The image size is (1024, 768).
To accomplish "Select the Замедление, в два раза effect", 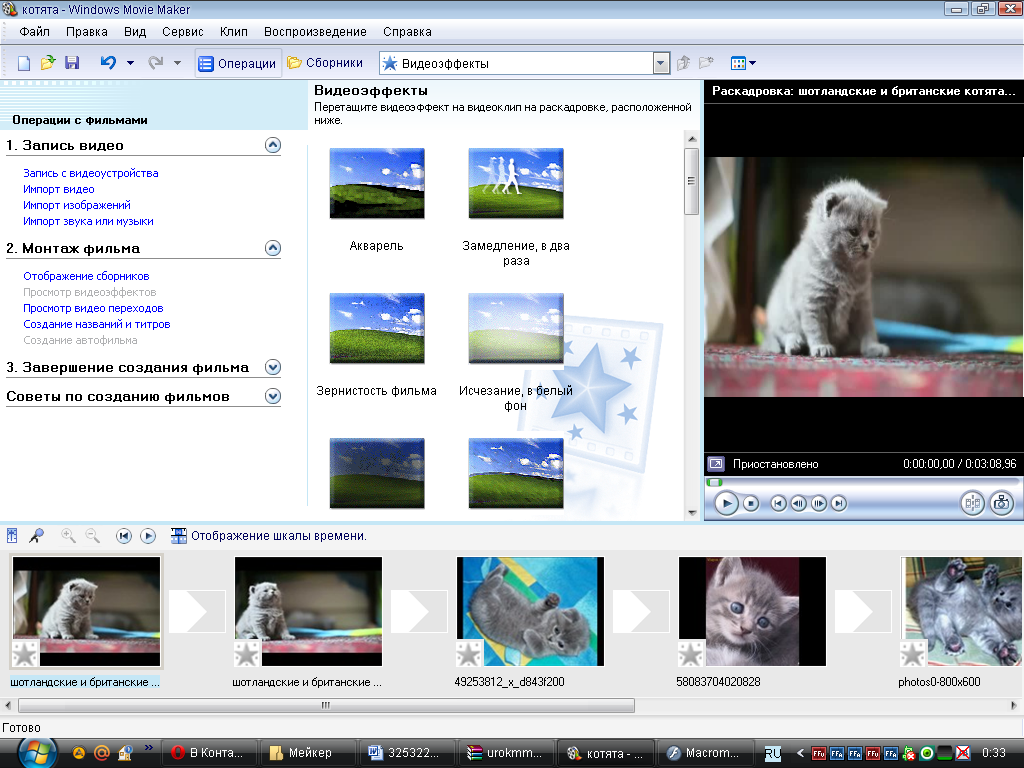I will [x=516, y=184].
